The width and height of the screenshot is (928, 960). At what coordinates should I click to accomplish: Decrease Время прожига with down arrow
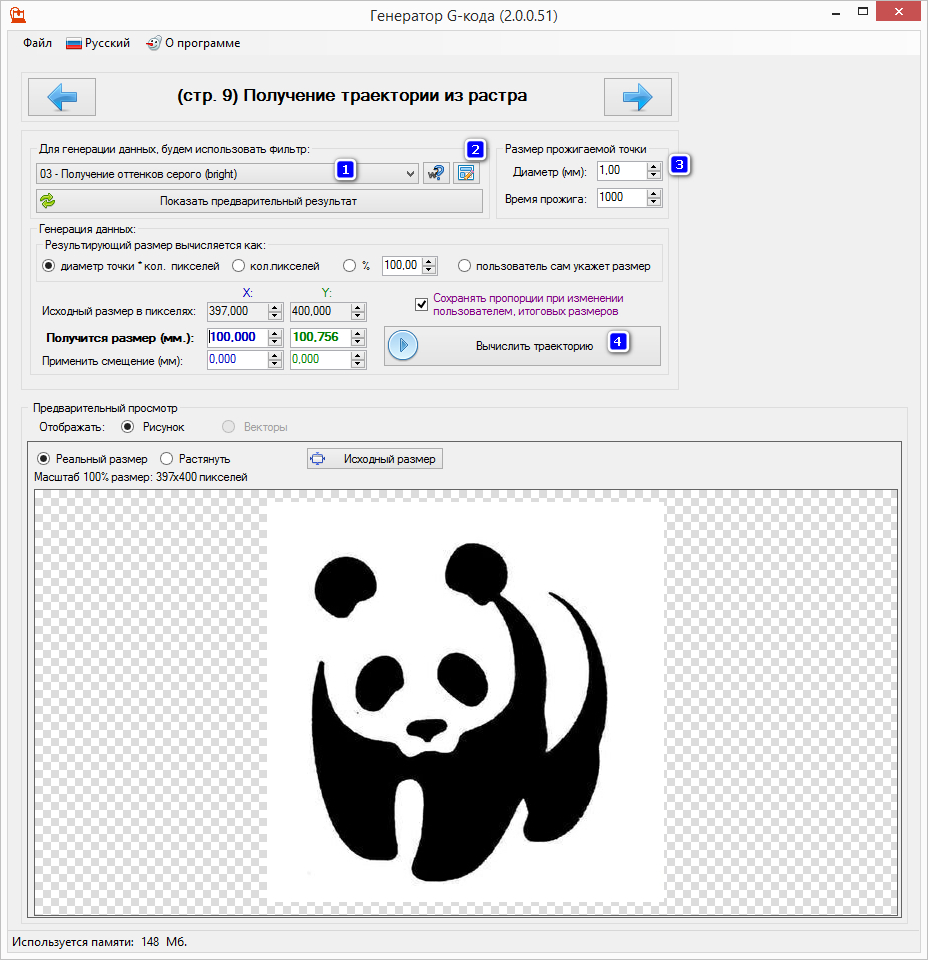coord(654,202)
